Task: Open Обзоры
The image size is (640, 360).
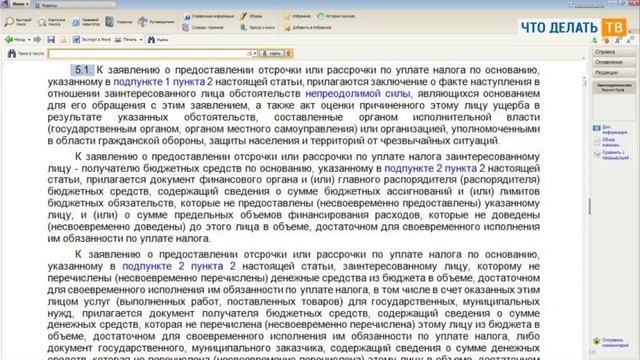Action: click(251, 16)
